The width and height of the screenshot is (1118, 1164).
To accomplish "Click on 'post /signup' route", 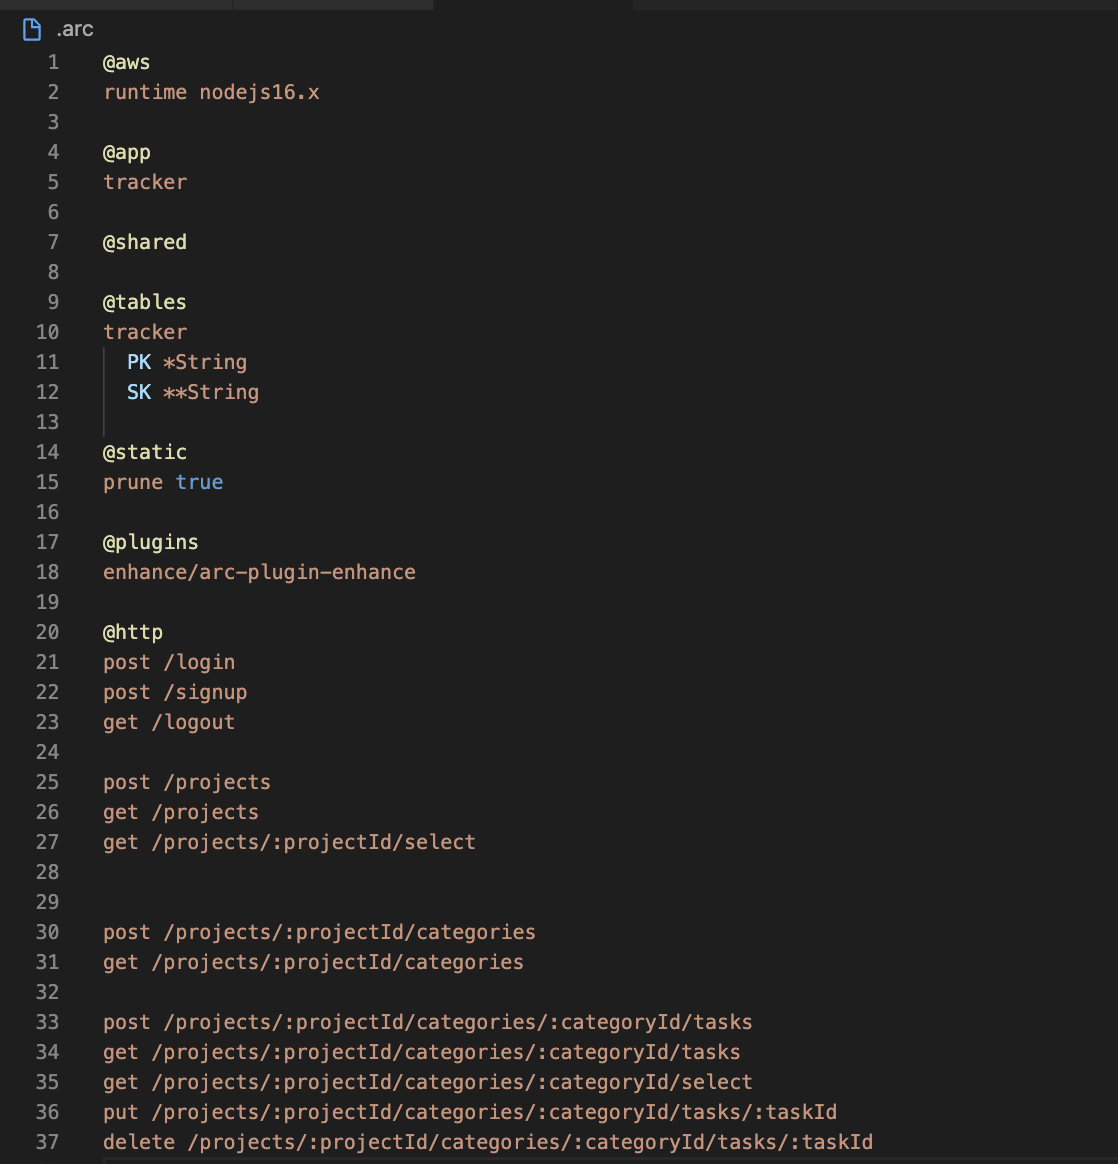I will (x=175, y=692).
